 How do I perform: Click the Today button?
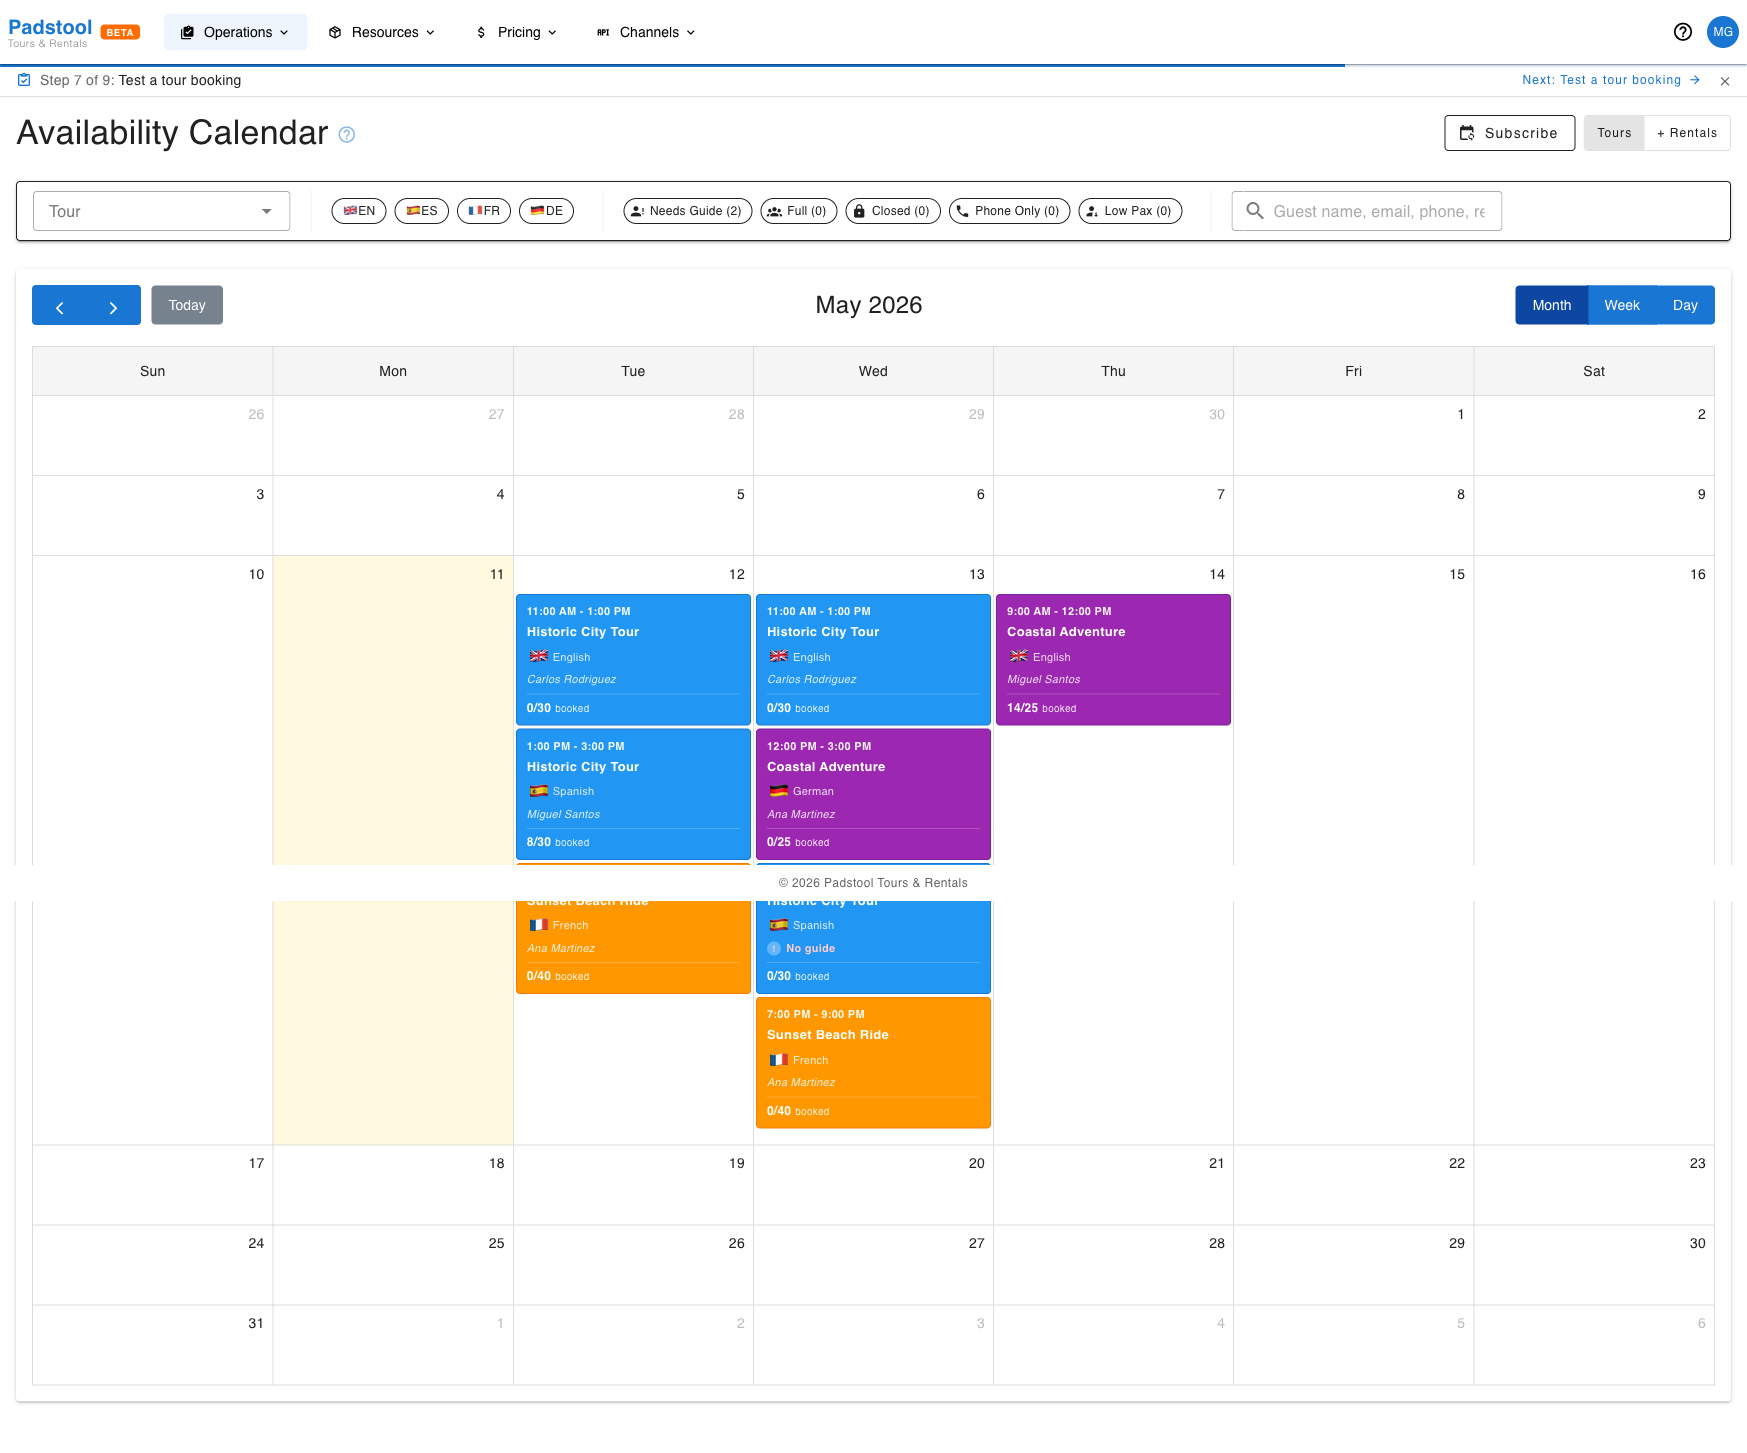coord(187,306)
